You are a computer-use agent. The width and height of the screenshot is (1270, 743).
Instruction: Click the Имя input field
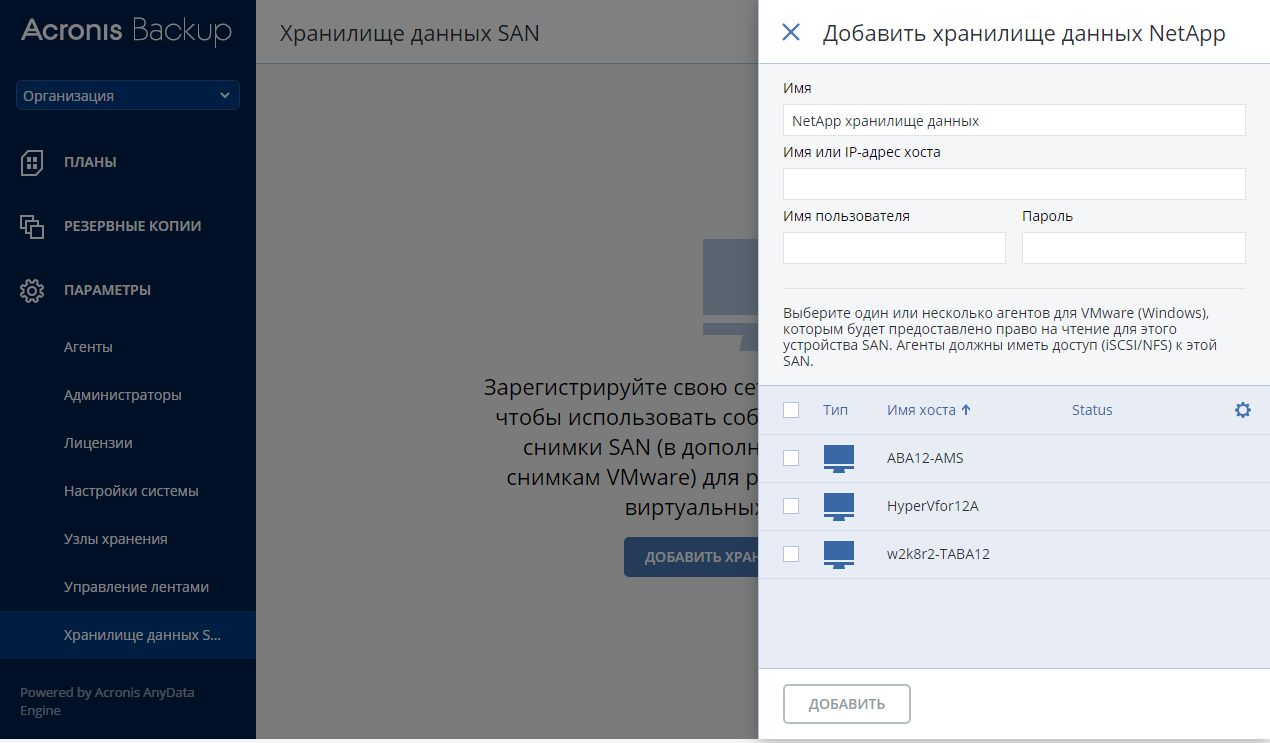coord(1014,120)
